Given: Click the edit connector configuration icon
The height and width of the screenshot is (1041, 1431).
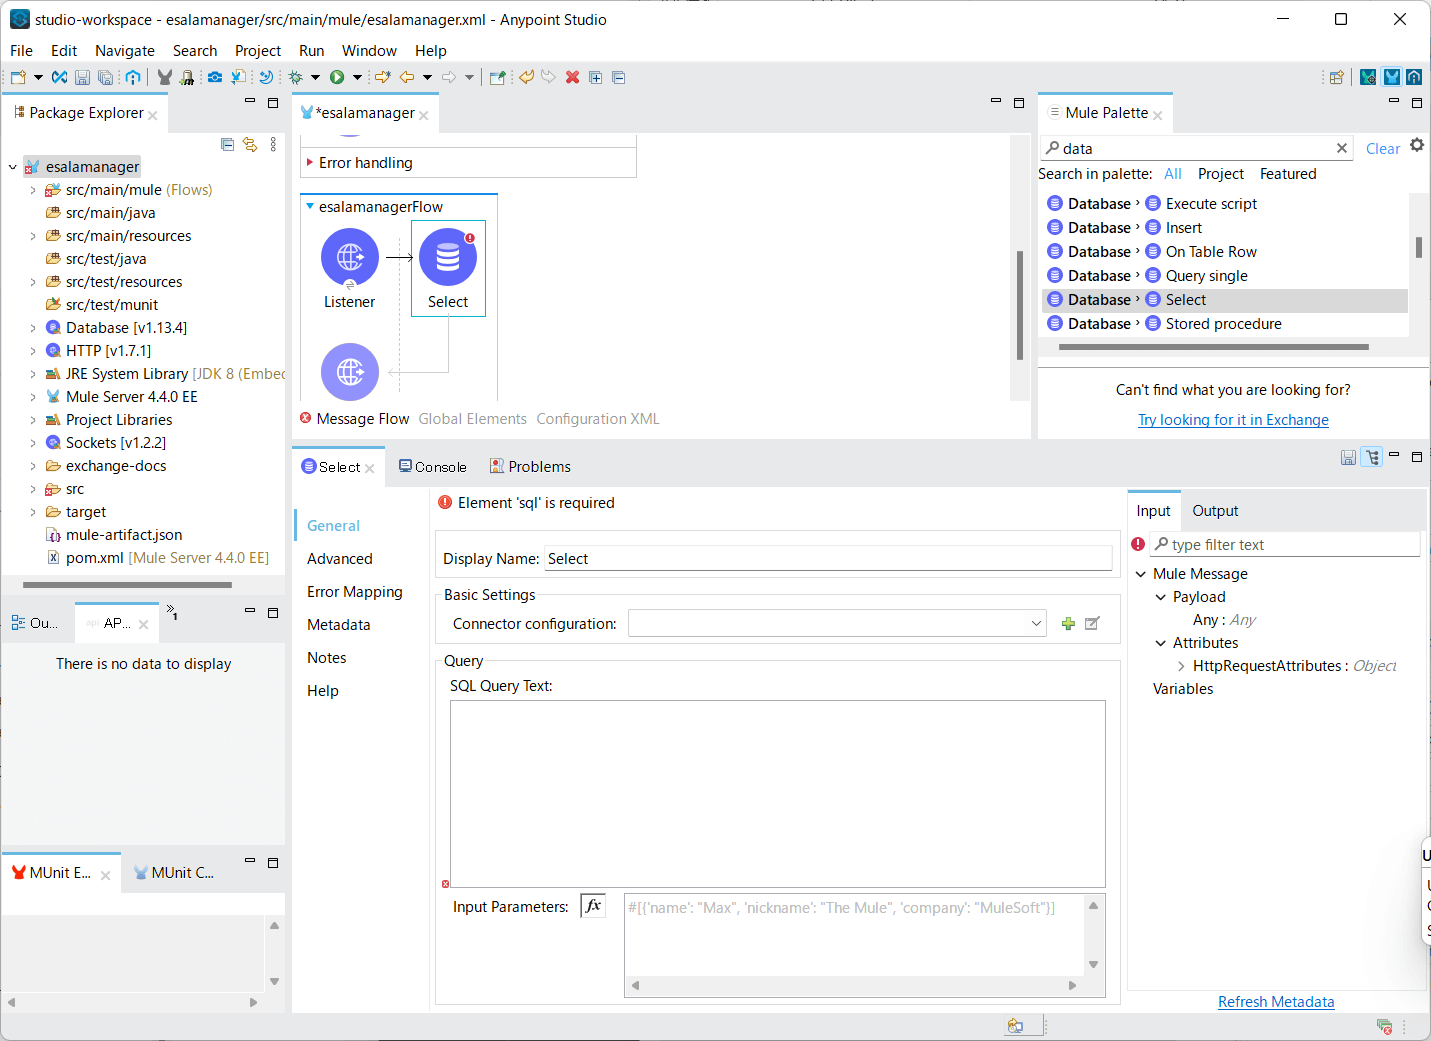Looking at the screenshot, I should tap(1092, 624).
